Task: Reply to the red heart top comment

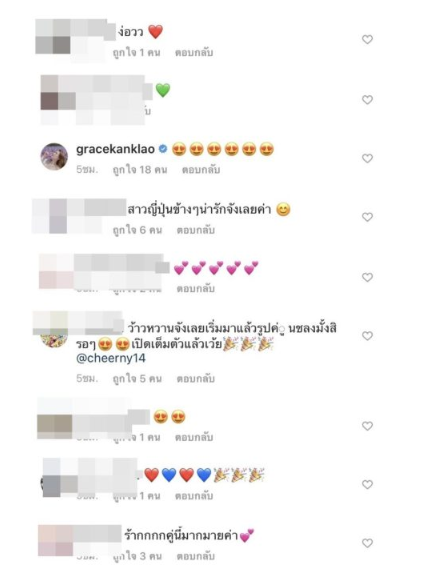Action: point(194,52)
